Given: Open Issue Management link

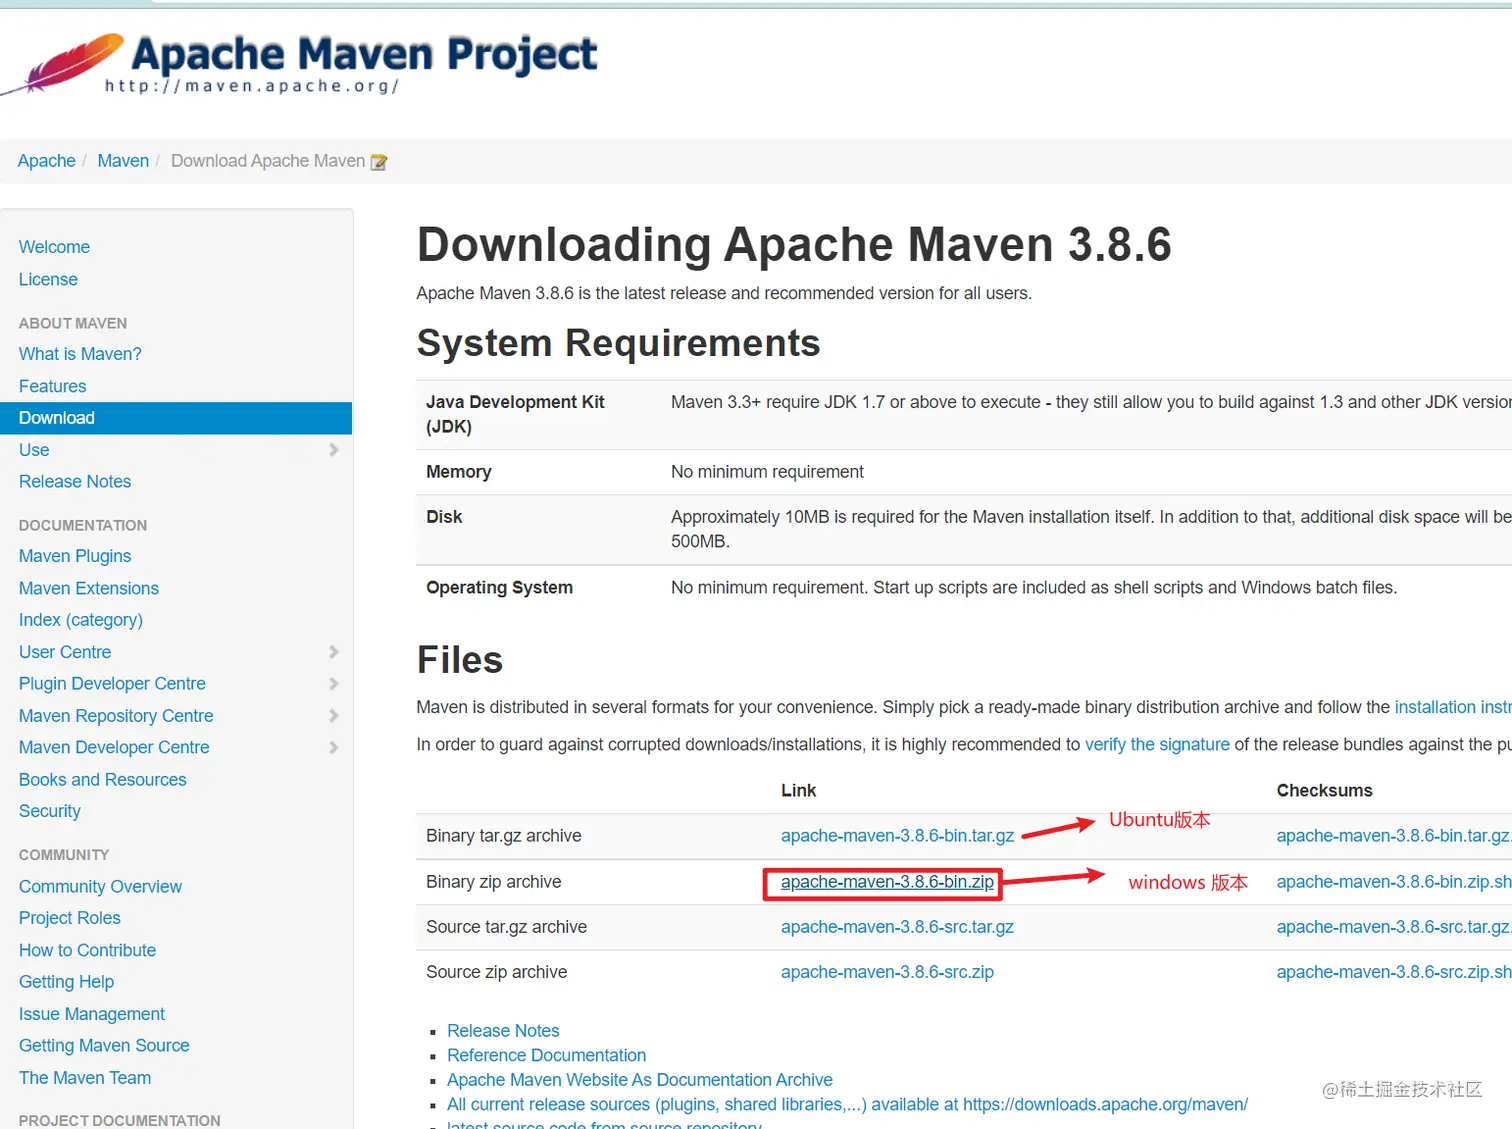Looking at the screenshot, I should (x=92, y=1014).
